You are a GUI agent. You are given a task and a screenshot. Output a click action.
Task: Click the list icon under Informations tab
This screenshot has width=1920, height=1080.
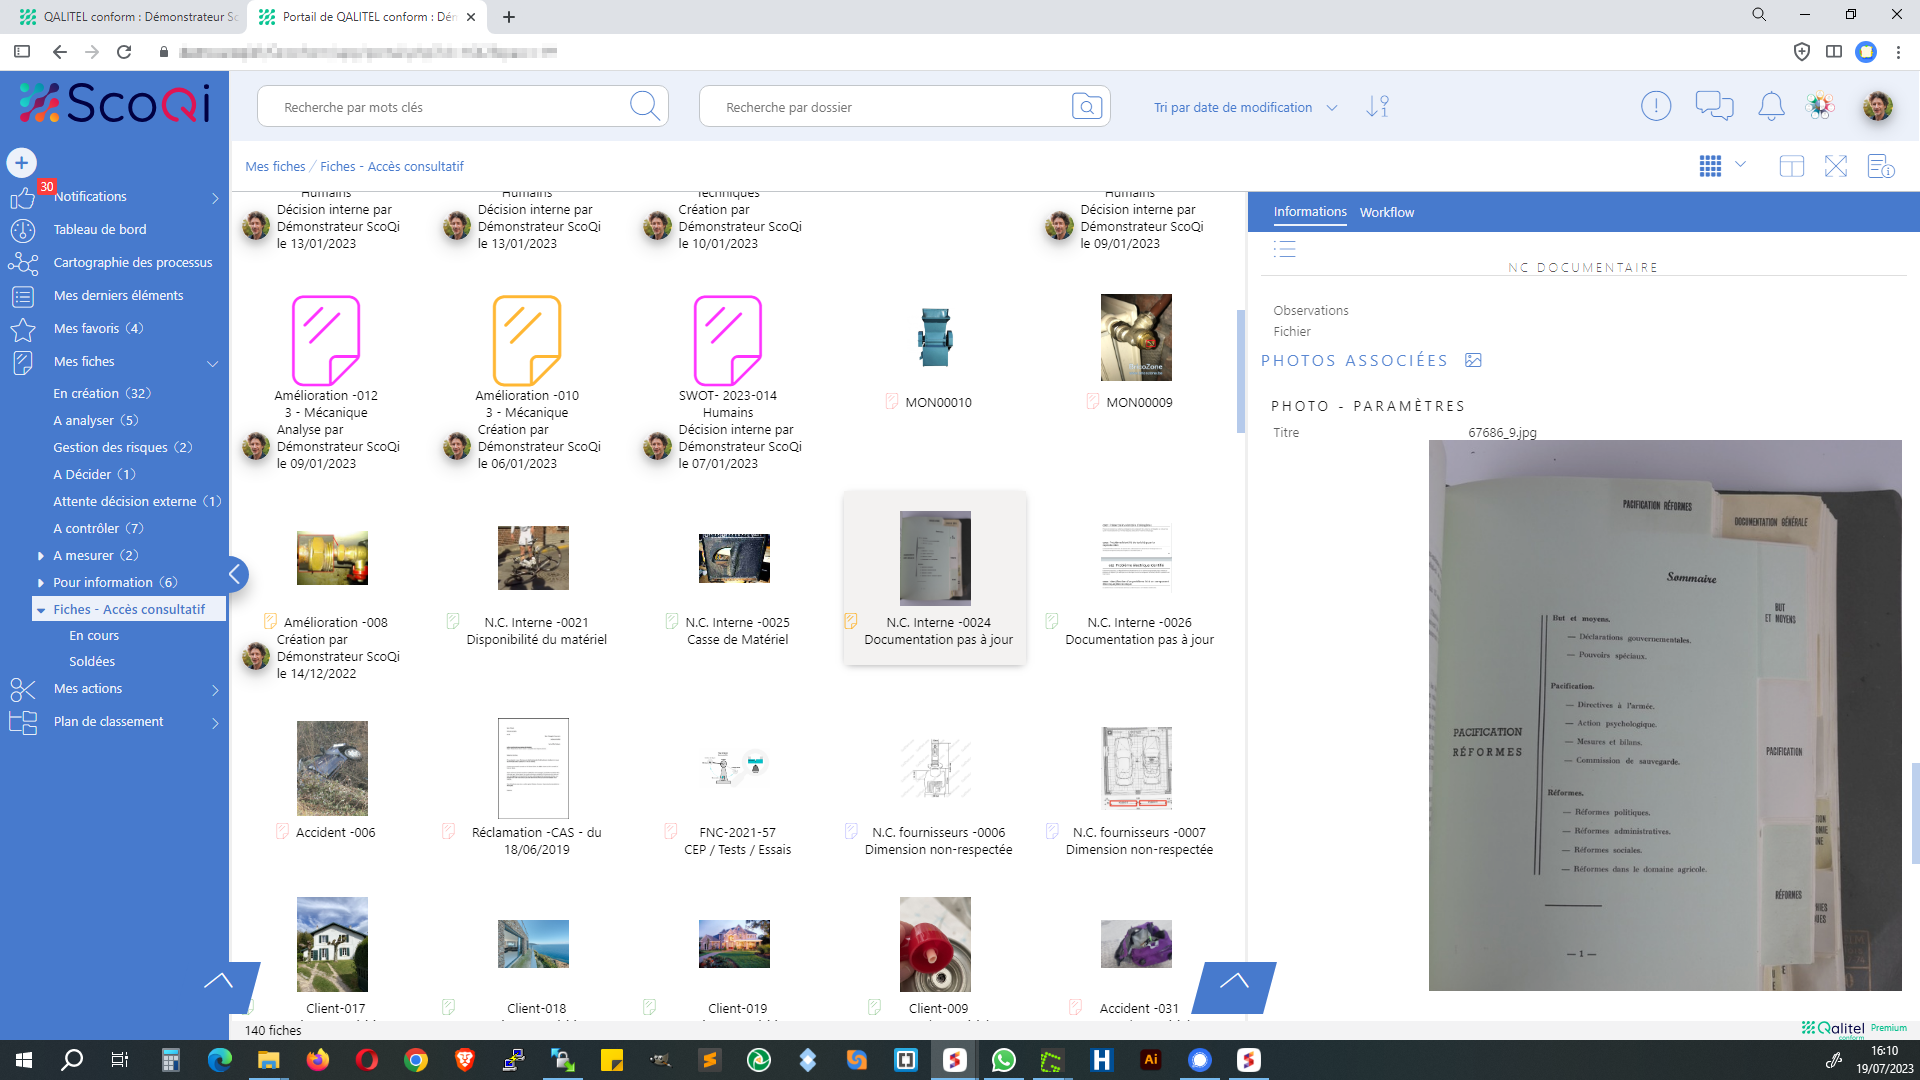1285,249
